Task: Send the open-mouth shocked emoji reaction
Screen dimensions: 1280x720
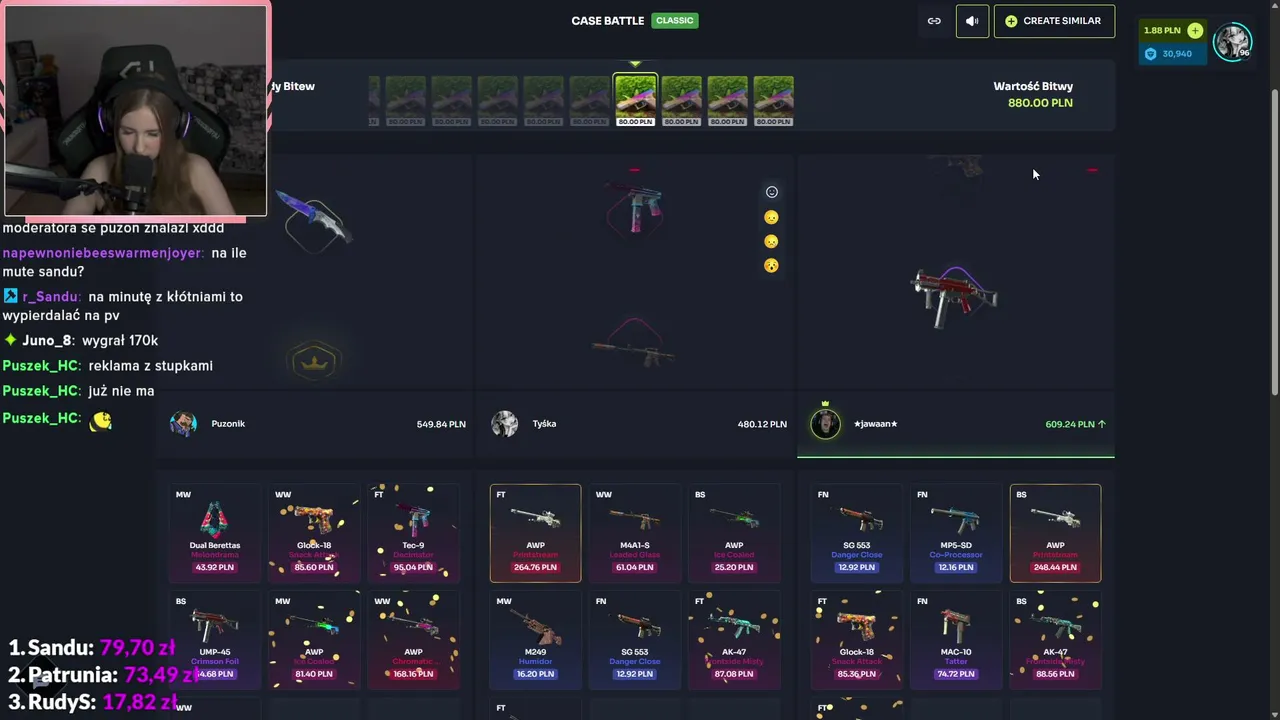Action: click(x=771, y=266)
